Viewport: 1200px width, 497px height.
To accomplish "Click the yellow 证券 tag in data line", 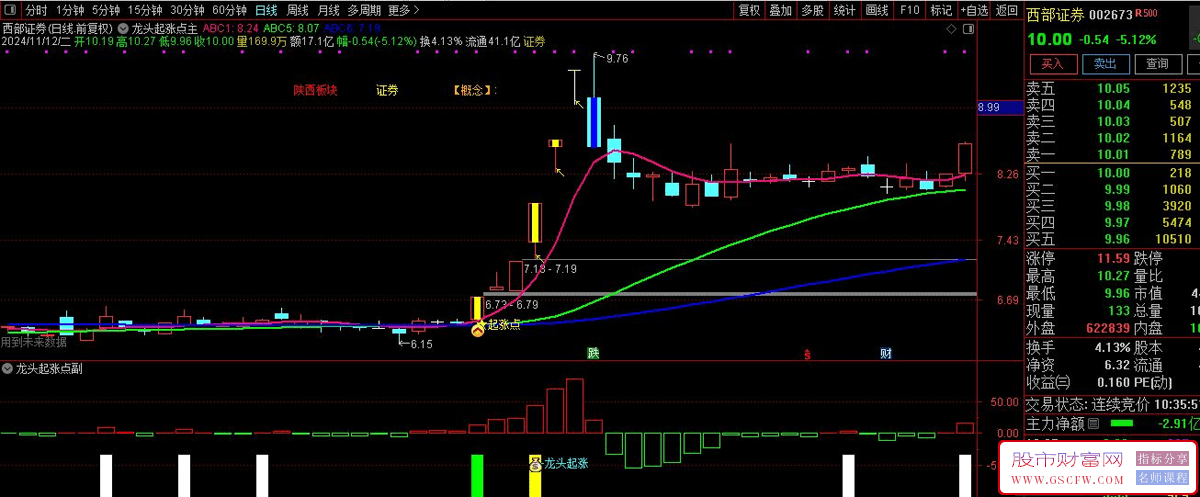I will pyautogui.click(x=534, y=42).
